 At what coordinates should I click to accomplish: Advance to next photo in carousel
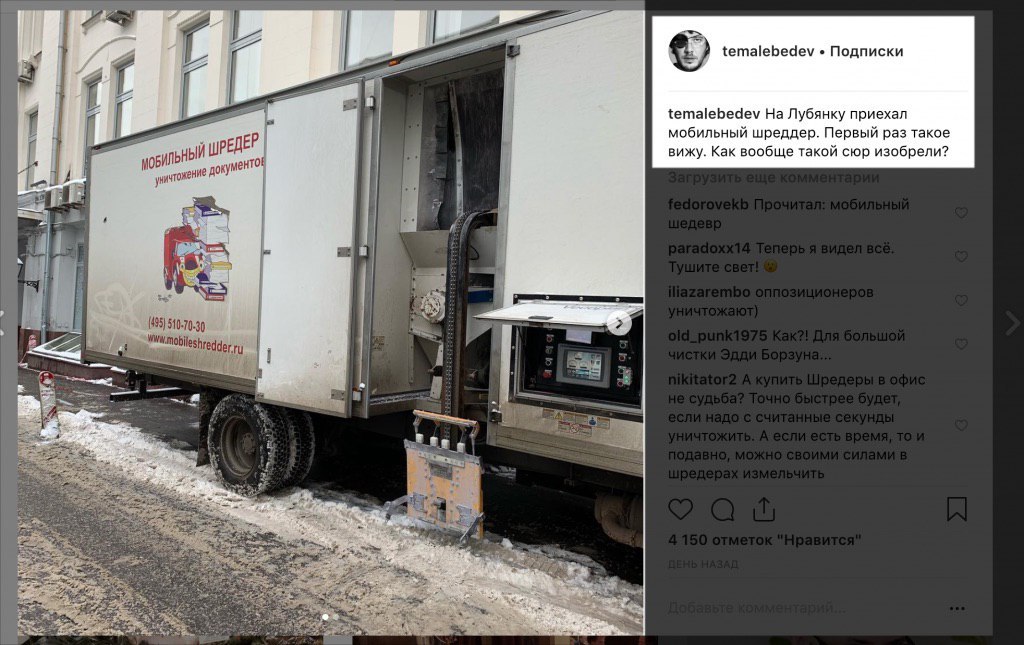(x=619, y=323)
